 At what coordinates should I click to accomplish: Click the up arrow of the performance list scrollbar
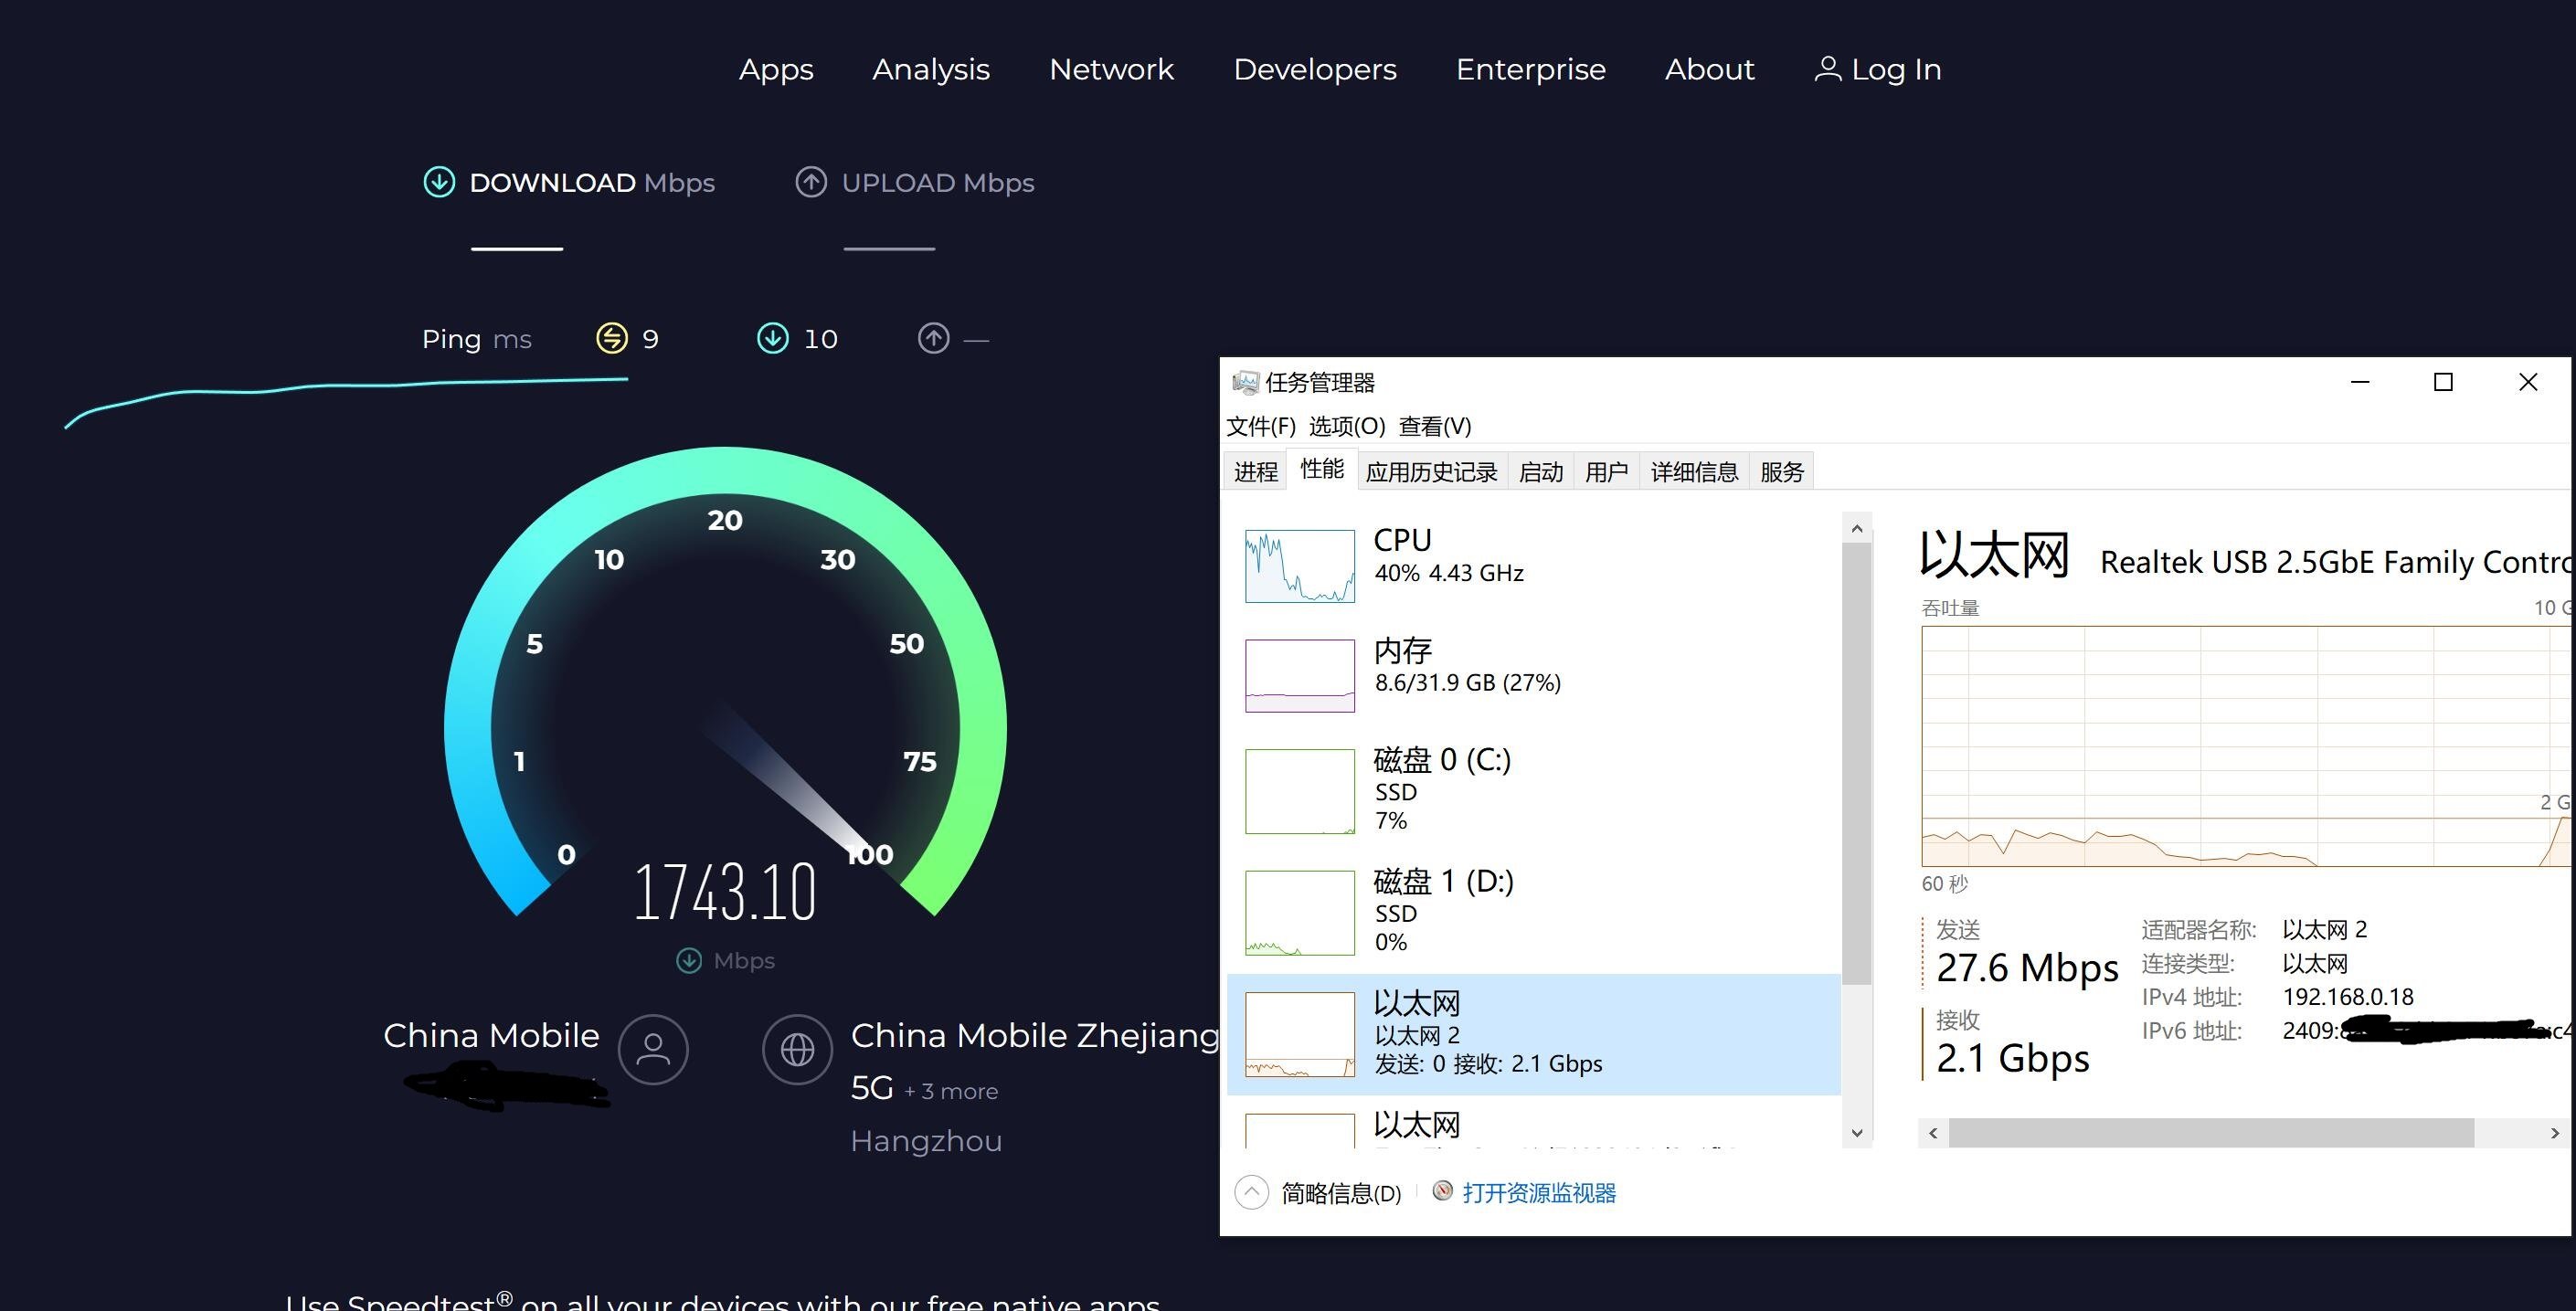click(1857, 528)
